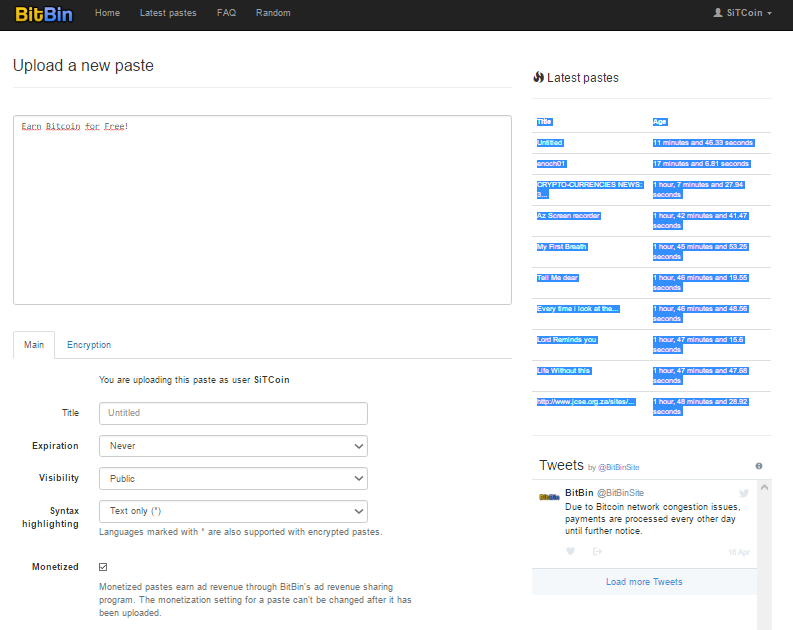This screenshot has height=630, width=793.
Task: Click the info icon beside Tweets header
Action: tap(759, 466)
